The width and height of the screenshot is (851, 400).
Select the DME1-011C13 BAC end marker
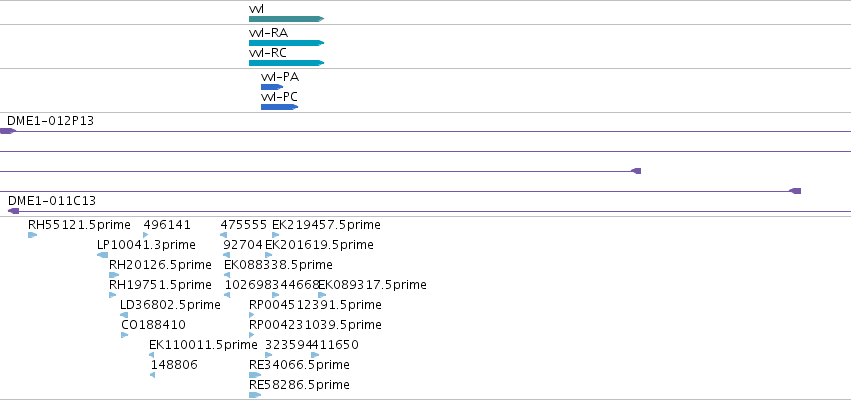pos(14,211)
